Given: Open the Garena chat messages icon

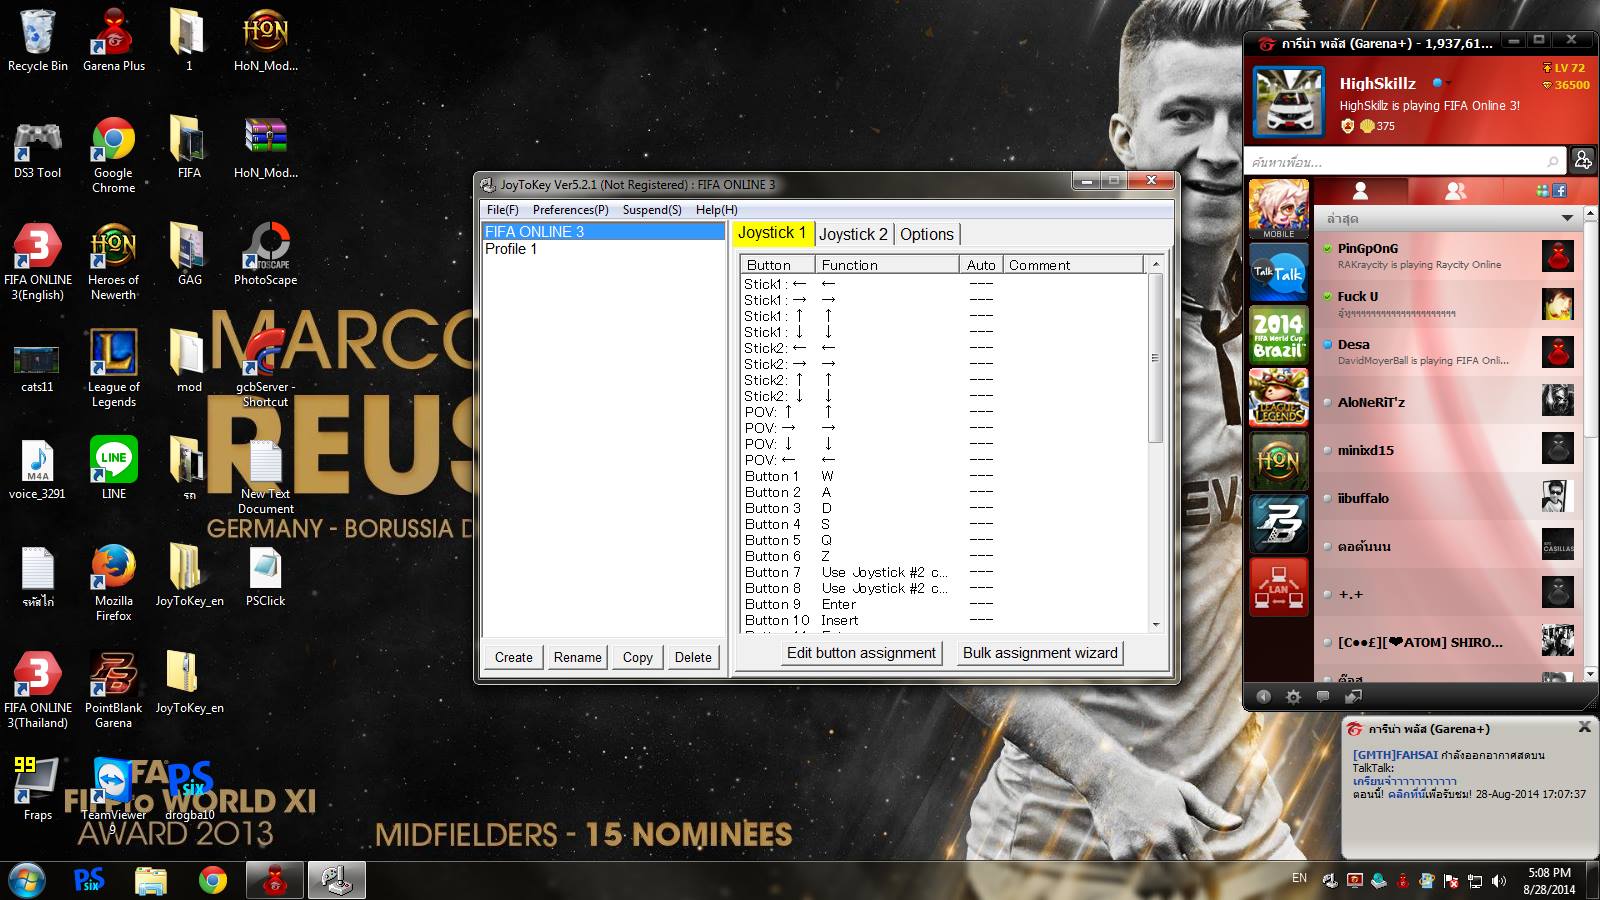Looking at the screenshot, I should point(1323,696).
